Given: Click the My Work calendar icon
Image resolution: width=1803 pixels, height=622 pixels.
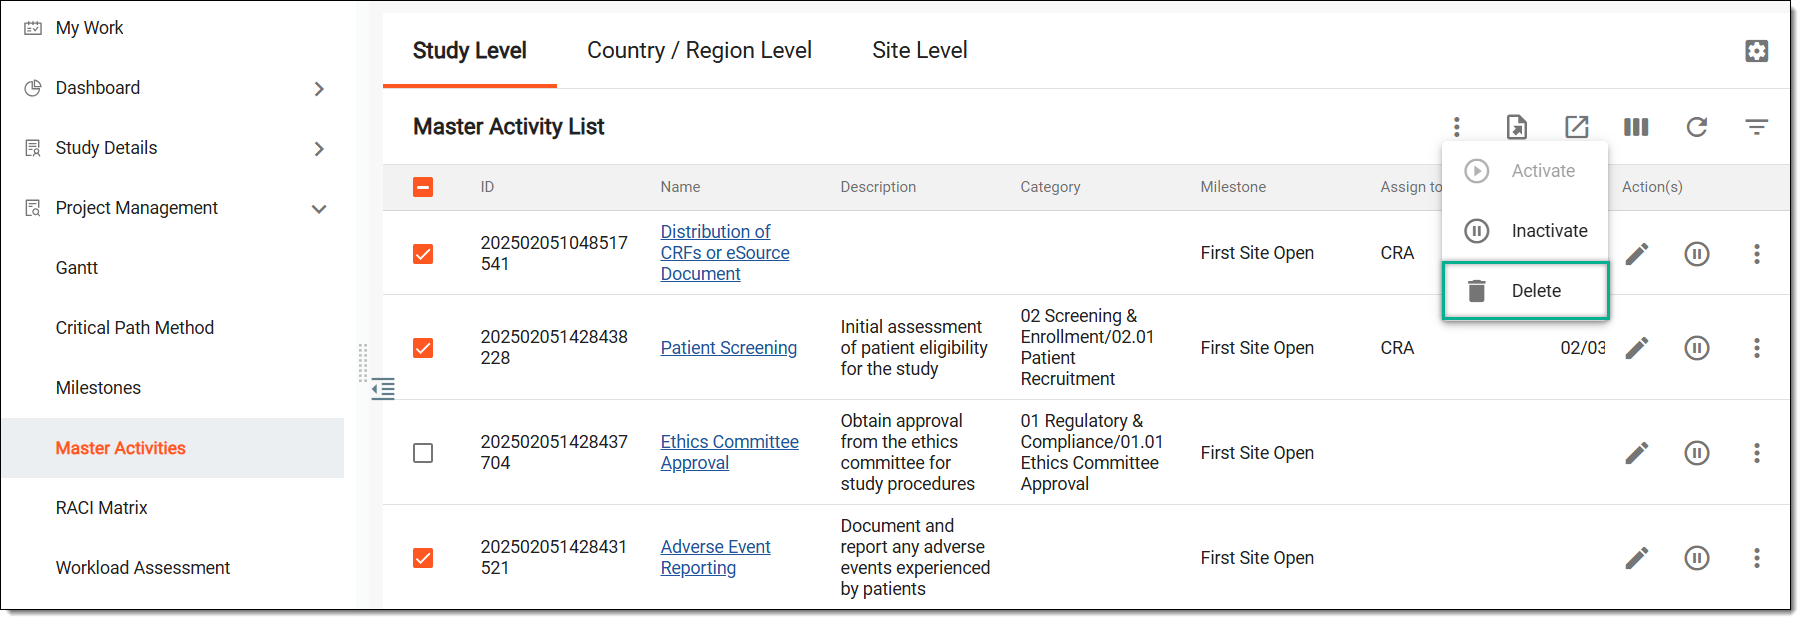Looking at the screenshot, I should [33, 28].
